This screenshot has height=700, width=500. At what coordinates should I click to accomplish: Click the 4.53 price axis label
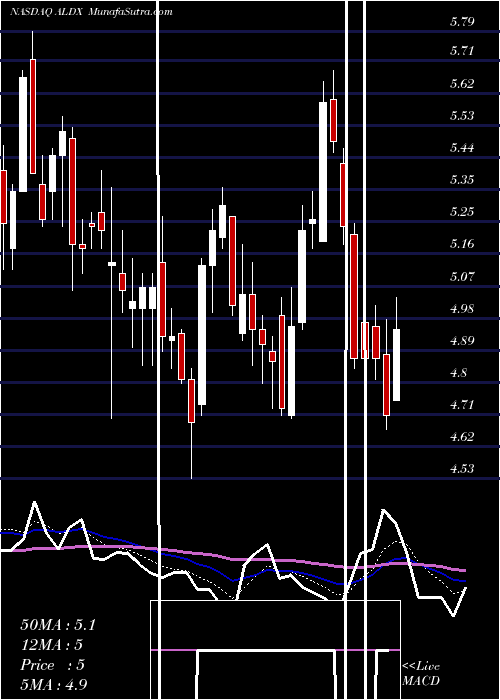pyautogui.click(x=462, y=469)
